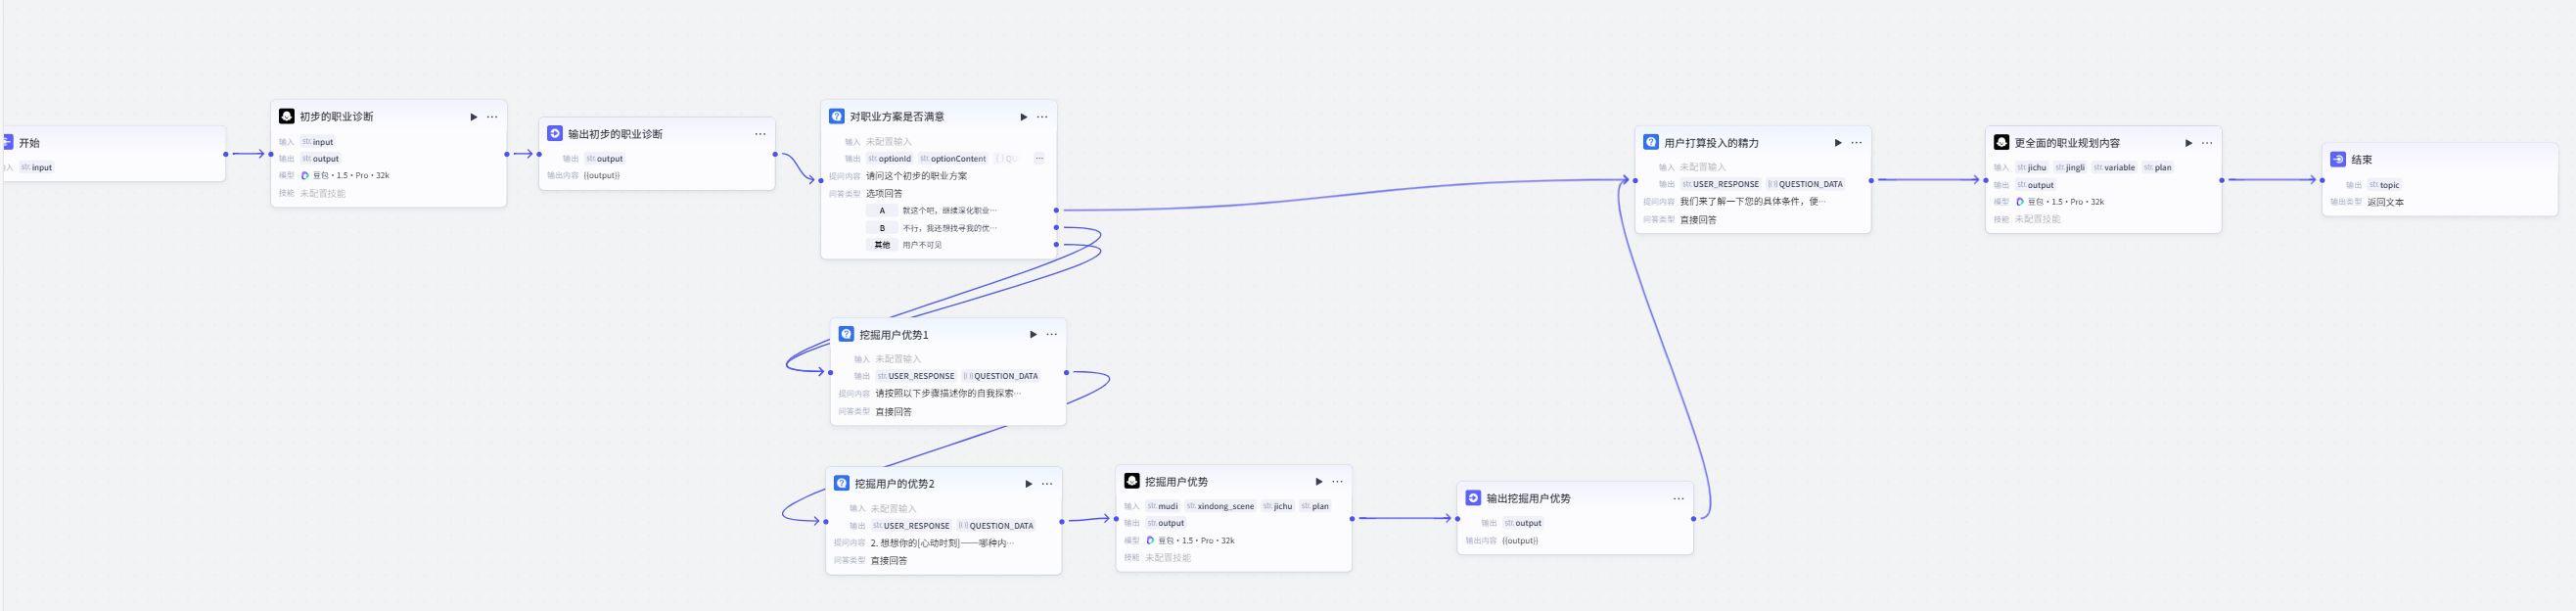The image size is (2576, 611).
Task: Click 请按照以下步骤描述 question content text
Action: coord(948,394)
